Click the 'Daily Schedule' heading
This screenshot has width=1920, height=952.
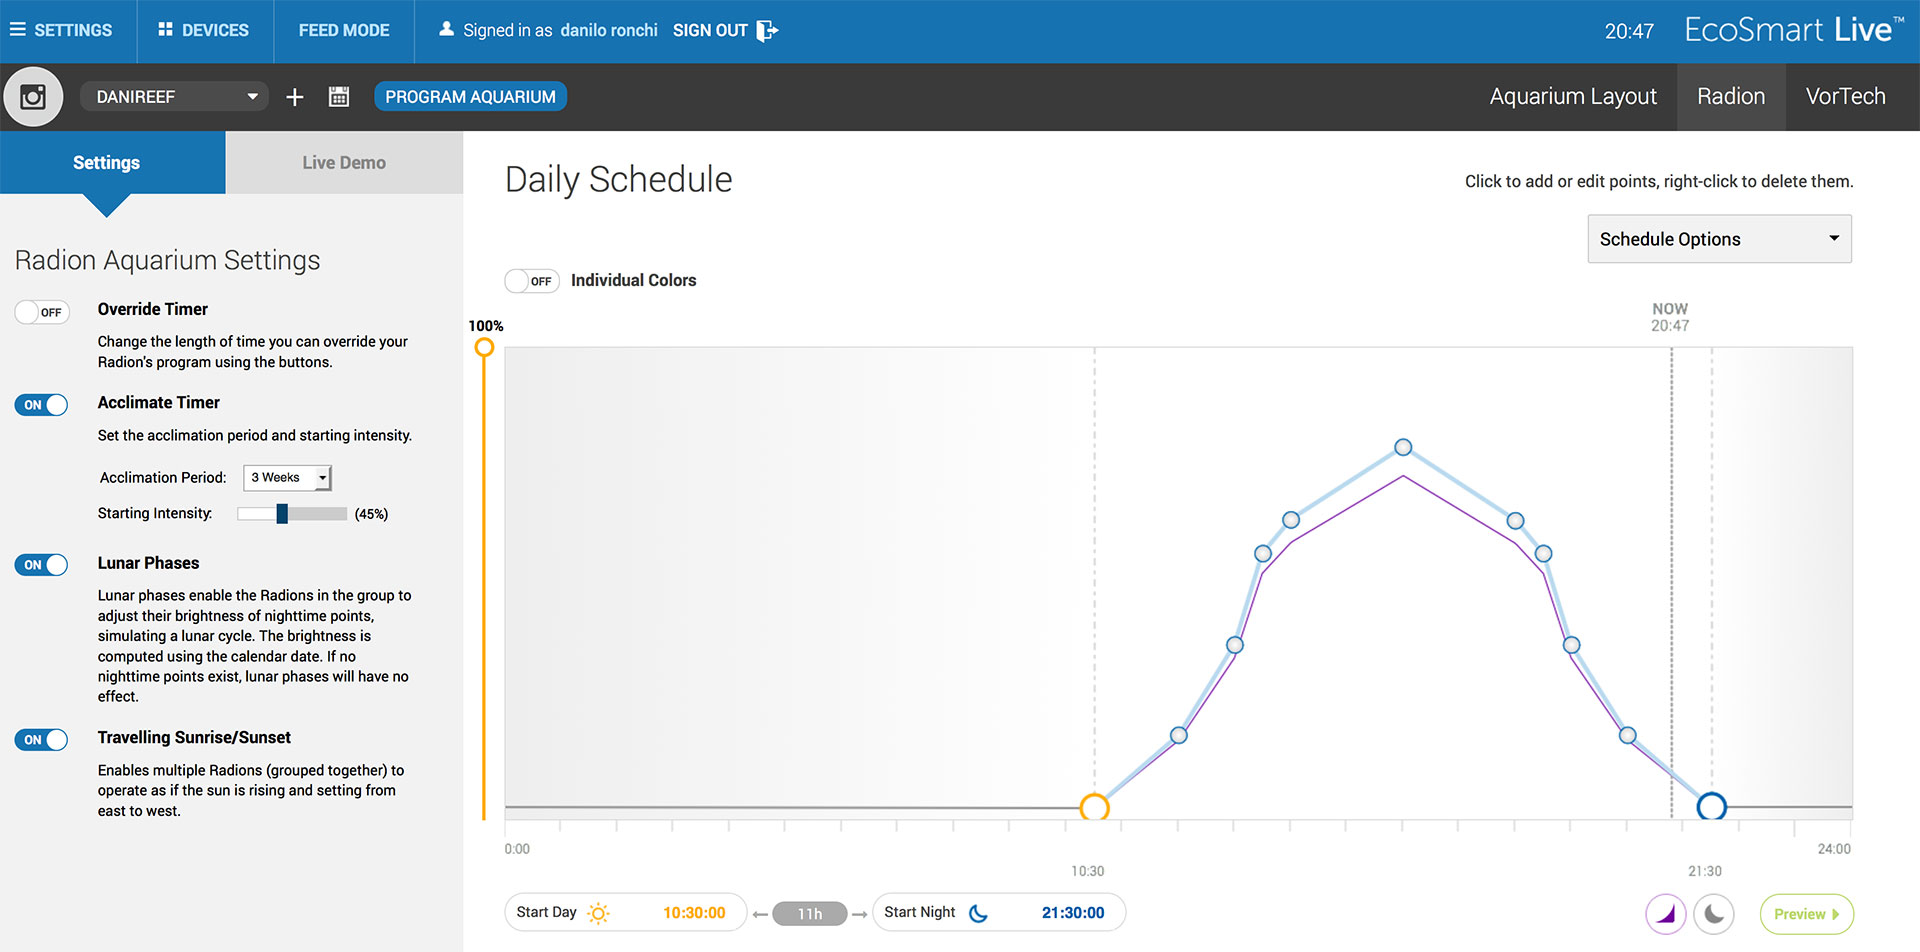(x=618, y=180)
